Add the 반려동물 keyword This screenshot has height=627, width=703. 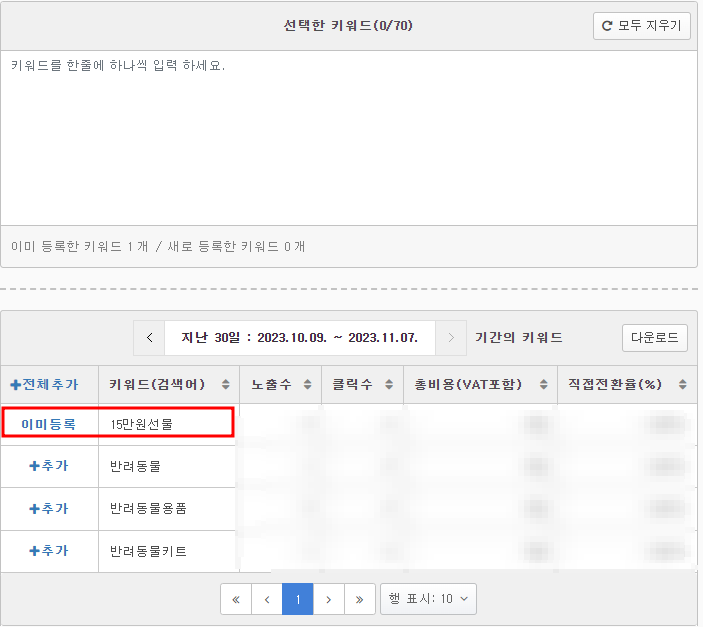[x=48, y=466]
